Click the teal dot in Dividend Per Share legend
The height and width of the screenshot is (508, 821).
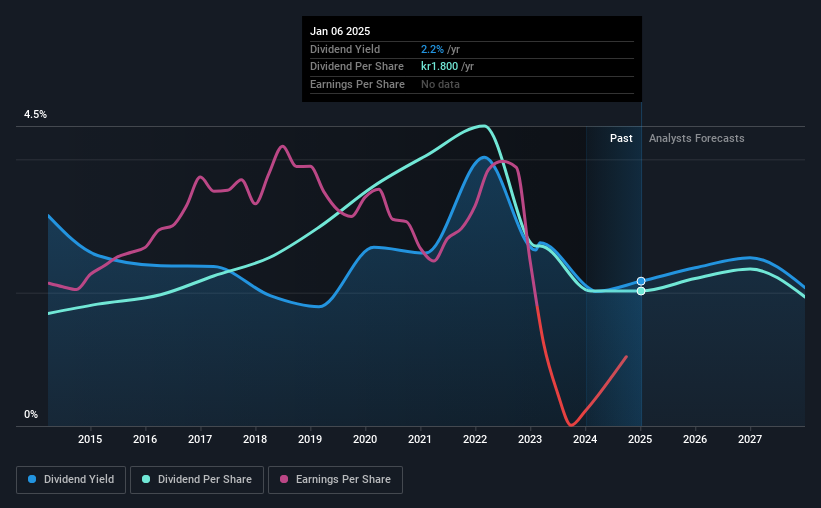click(146, 479)
